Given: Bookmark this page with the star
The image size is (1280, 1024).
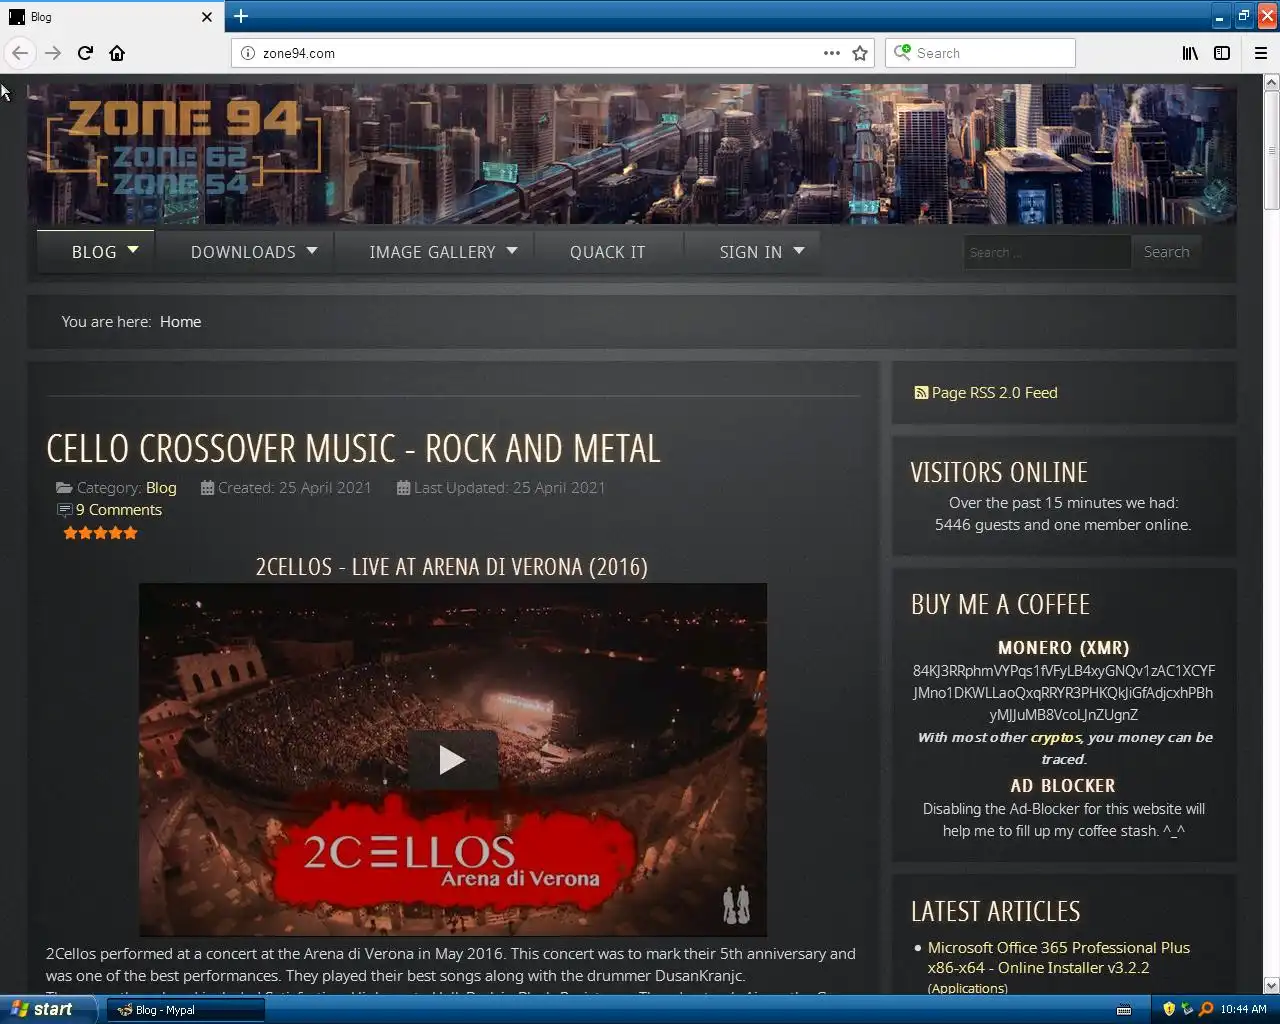Looking at the screenshot, I should [860, 53].
